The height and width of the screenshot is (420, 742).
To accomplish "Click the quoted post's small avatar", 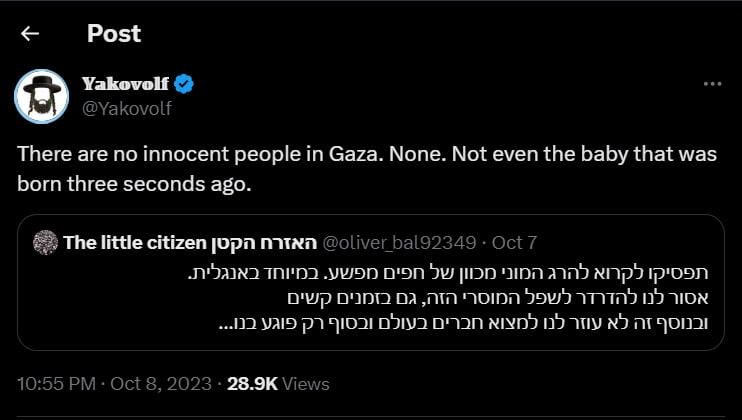I will [45, 242].
